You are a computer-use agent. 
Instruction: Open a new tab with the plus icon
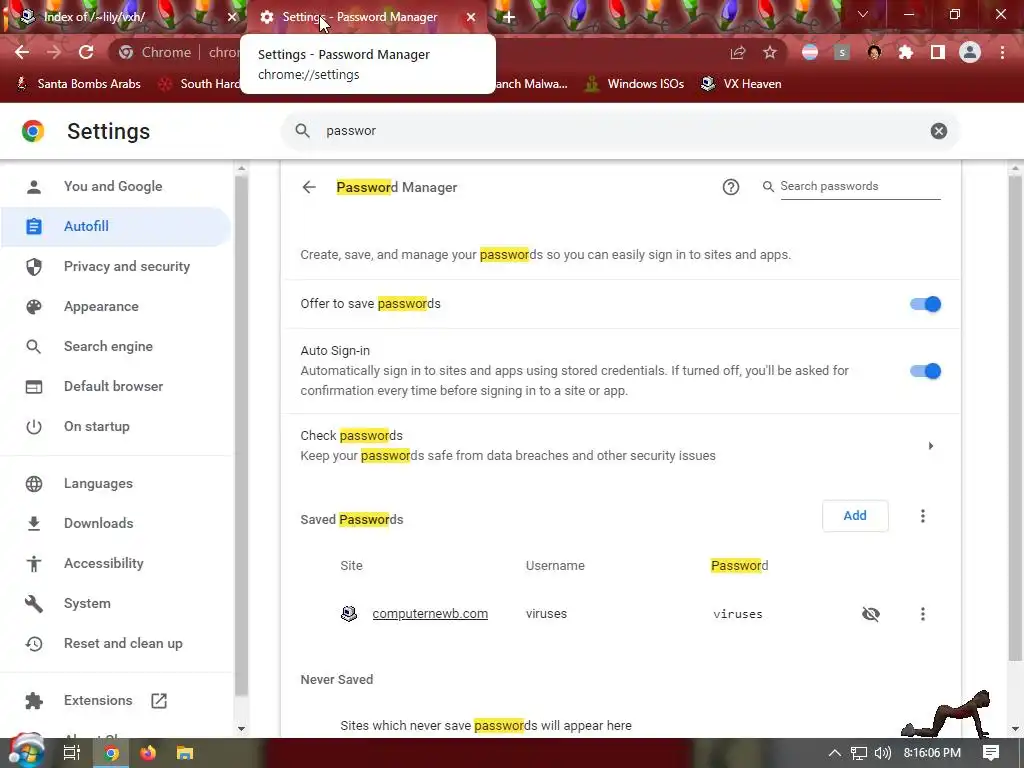[509, 17]
